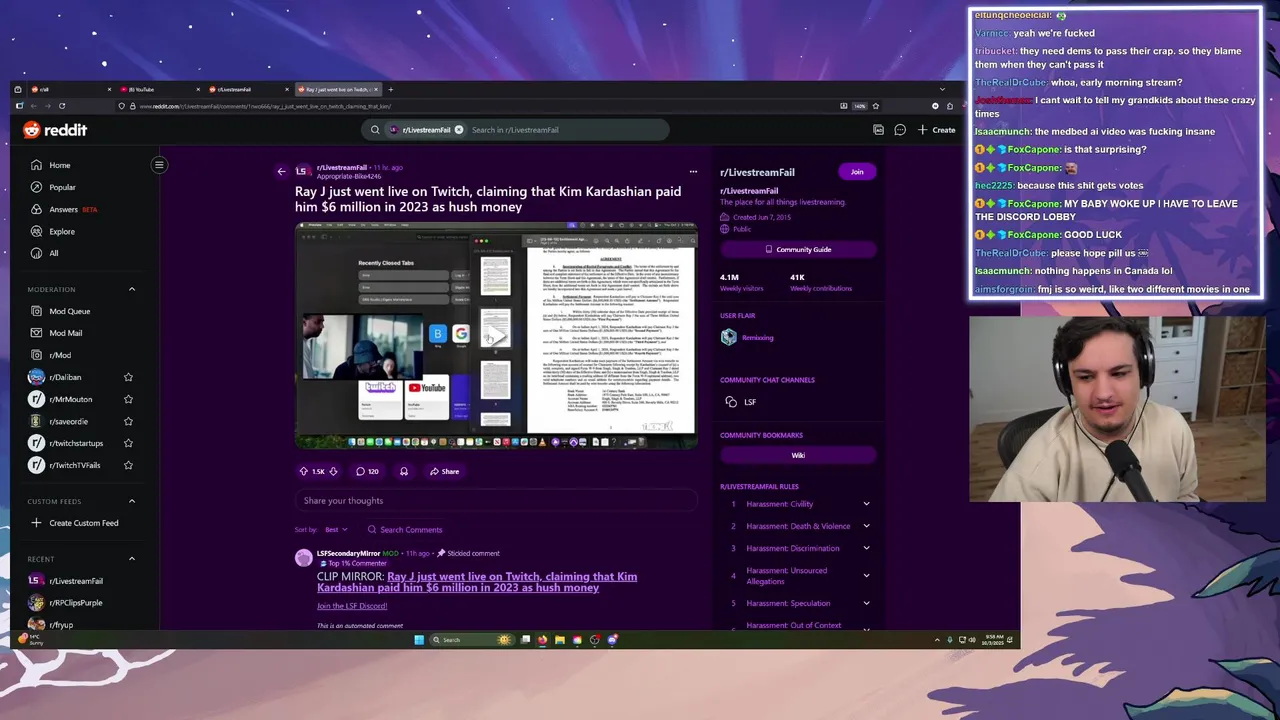The image size is (1280, 720).
Task: Open All feed in sidebar
Action: point(45,253)
